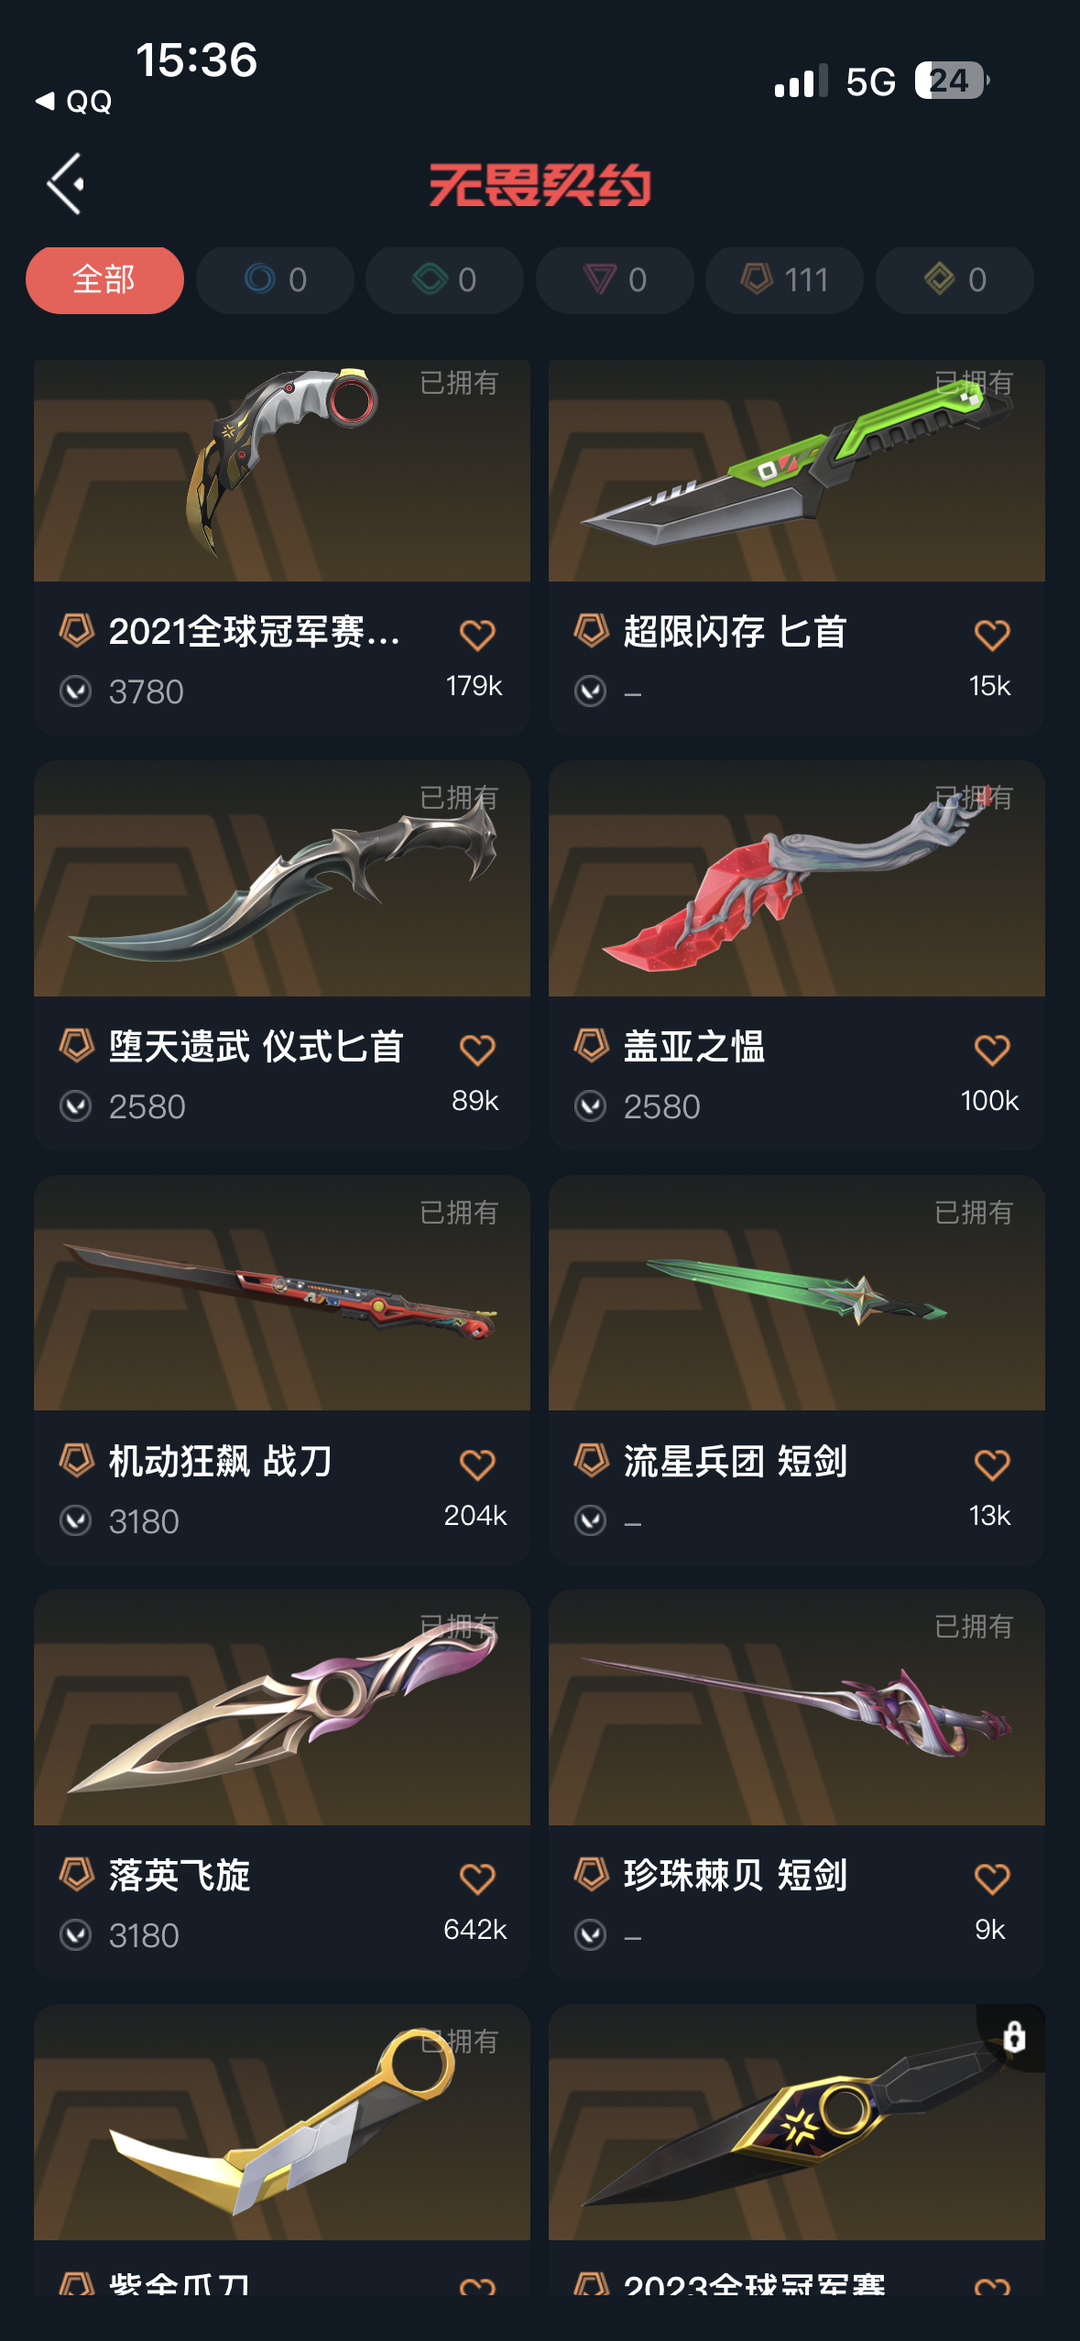Select the 全部 filter tab
1080x2341 pixels.
click(x=105, y=280)
